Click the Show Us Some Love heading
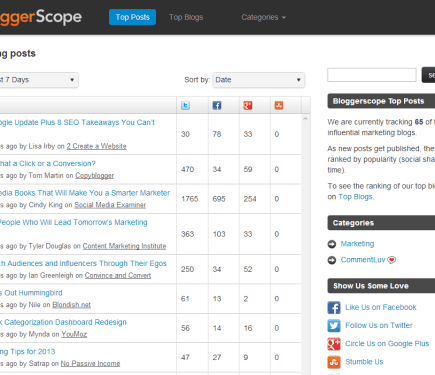 click(381, 286)
